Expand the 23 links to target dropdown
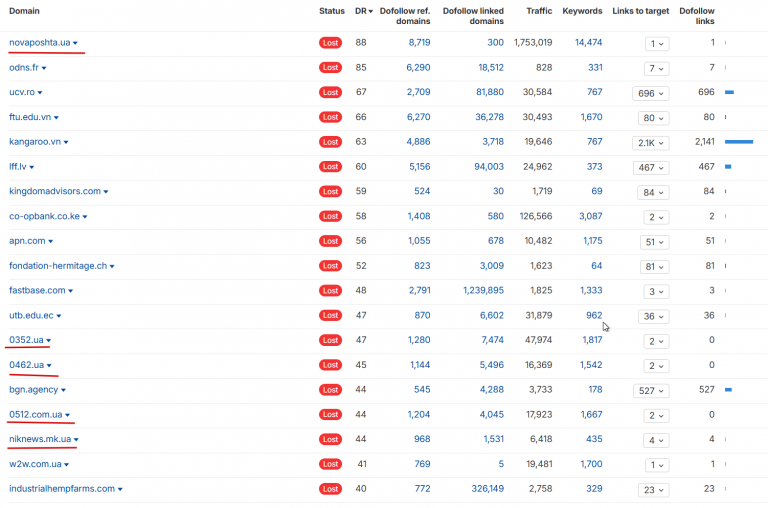This screenshot has height=508, width=768. pos(653,489)
